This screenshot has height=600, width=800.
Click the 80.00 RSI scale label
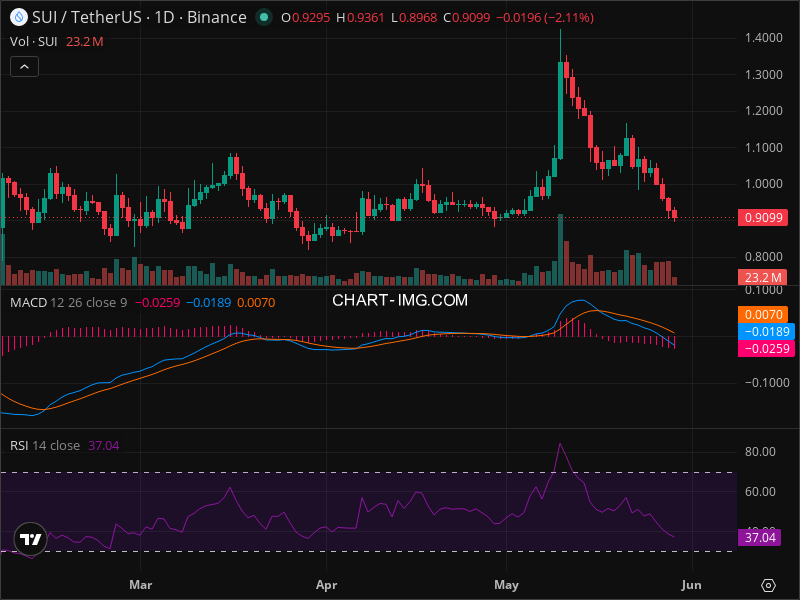point(760,452)
